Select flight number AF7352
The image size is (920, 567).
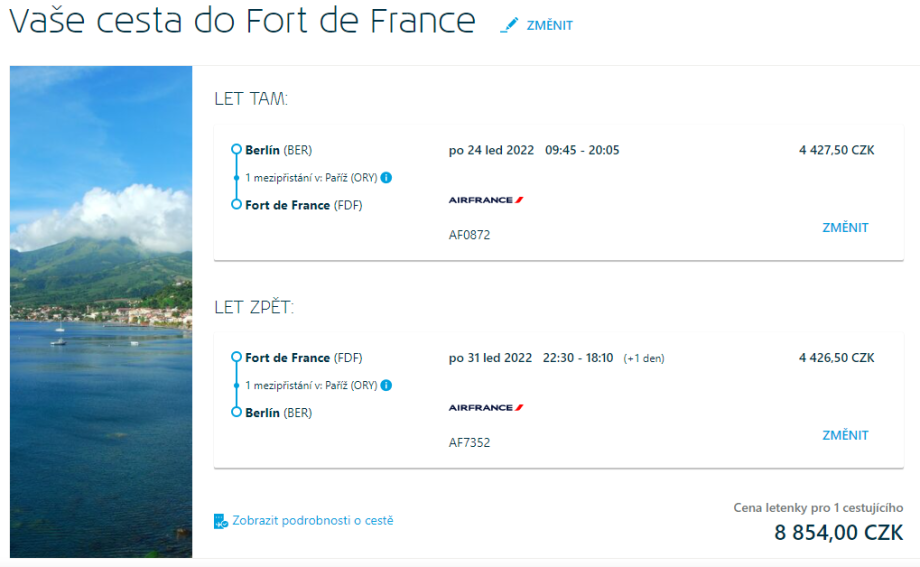coord(470,443)
